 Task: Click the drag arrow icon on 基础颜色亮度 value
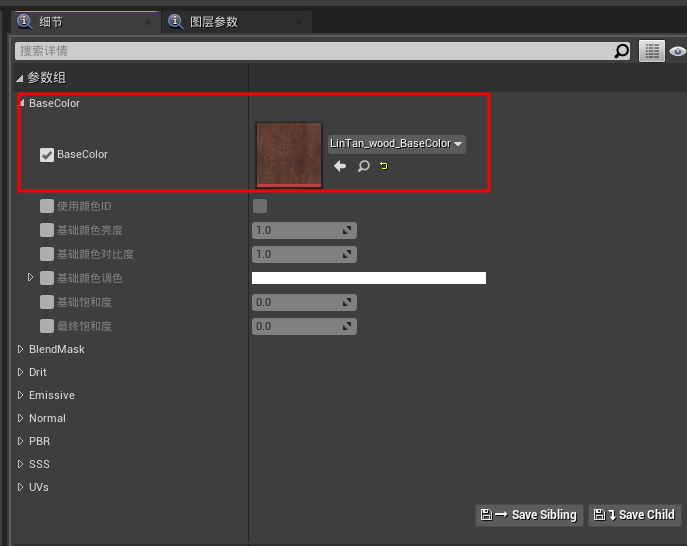click(347, 230)
